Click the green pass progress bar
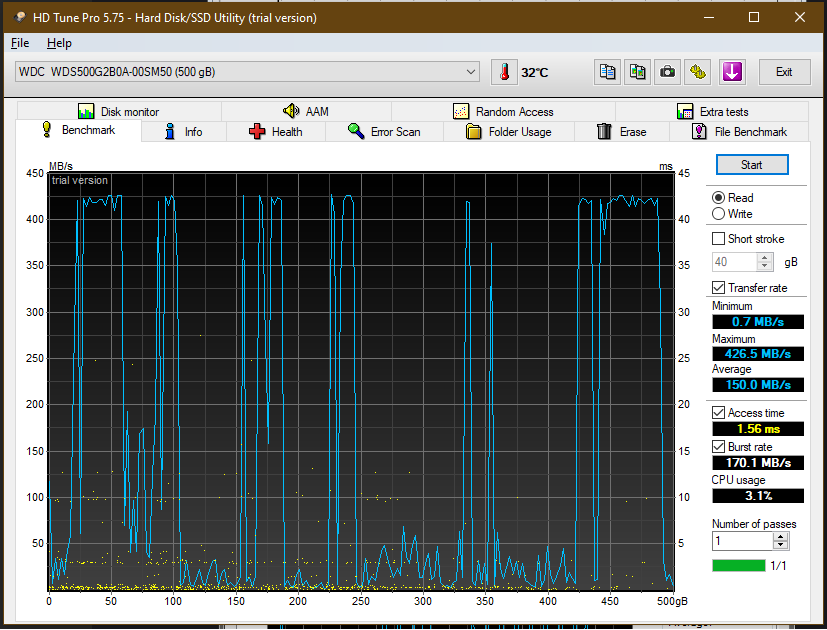The height and width of the screenshot is (630, 827). click(x=738, y=565)
